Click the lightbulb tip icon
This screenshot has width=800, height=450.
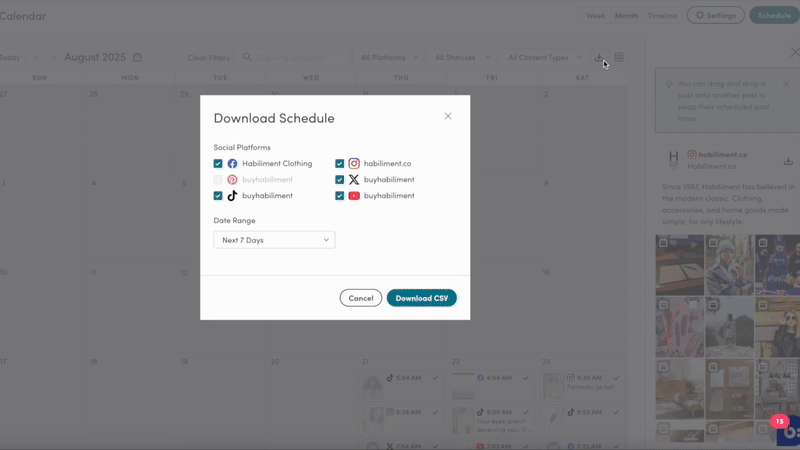pyautogui.click(x=669, y=84)
